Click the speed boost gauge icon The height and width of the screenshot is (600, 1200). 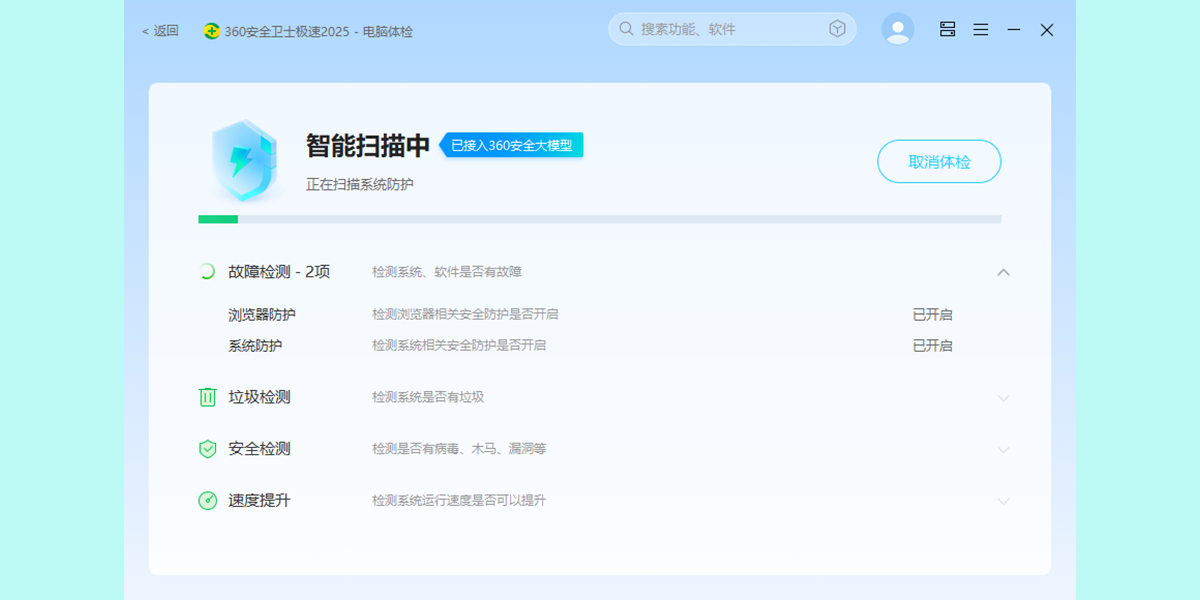[208, 501]
